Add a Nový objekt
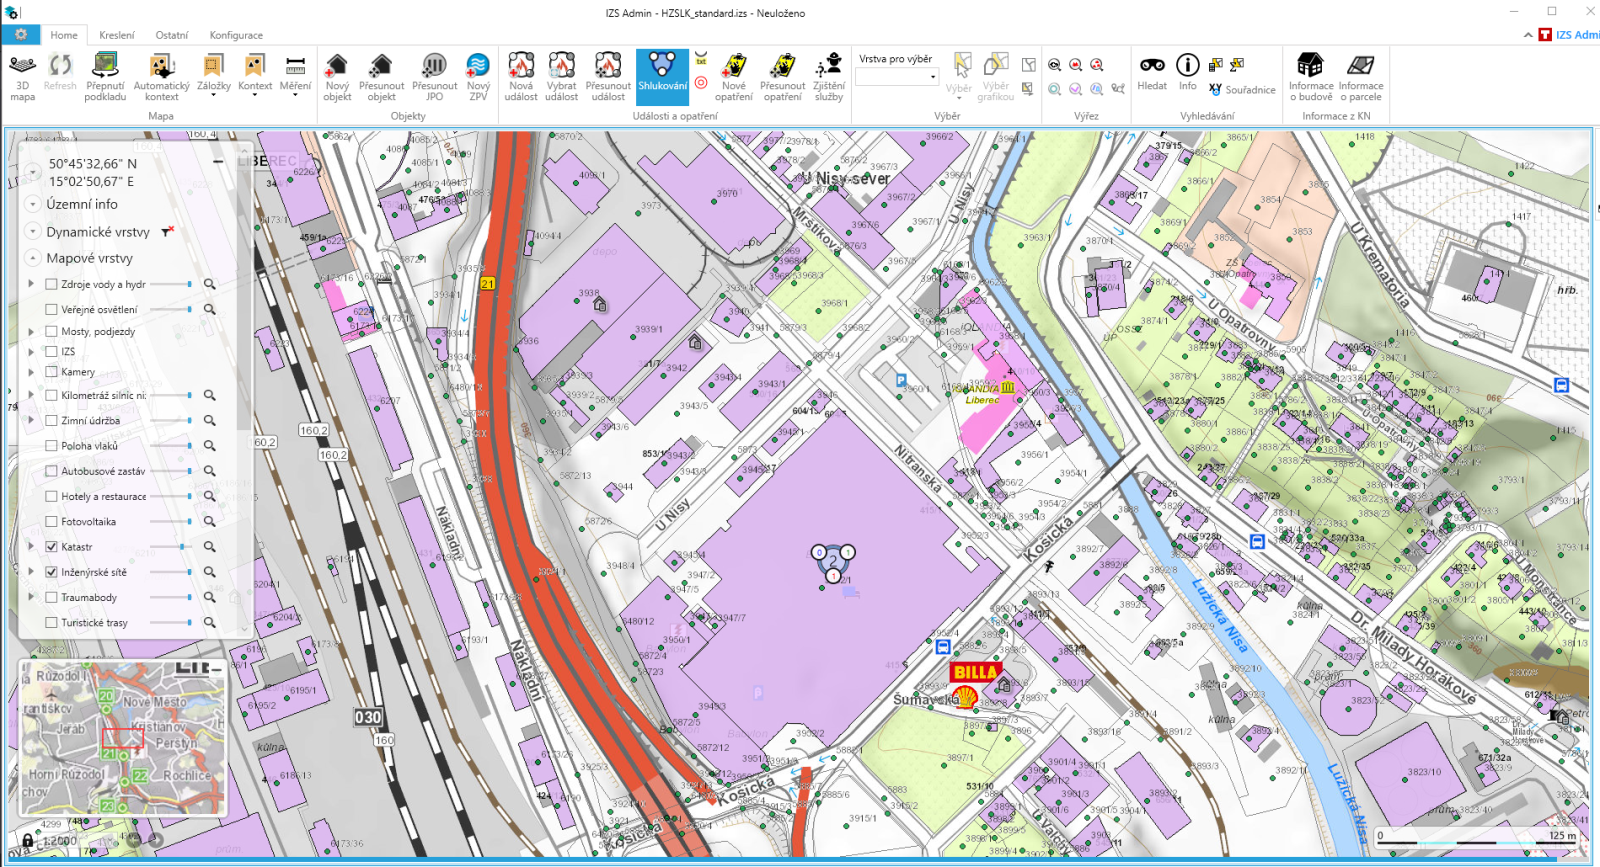This screenshot has height=867, width=1600. (337, 77)
